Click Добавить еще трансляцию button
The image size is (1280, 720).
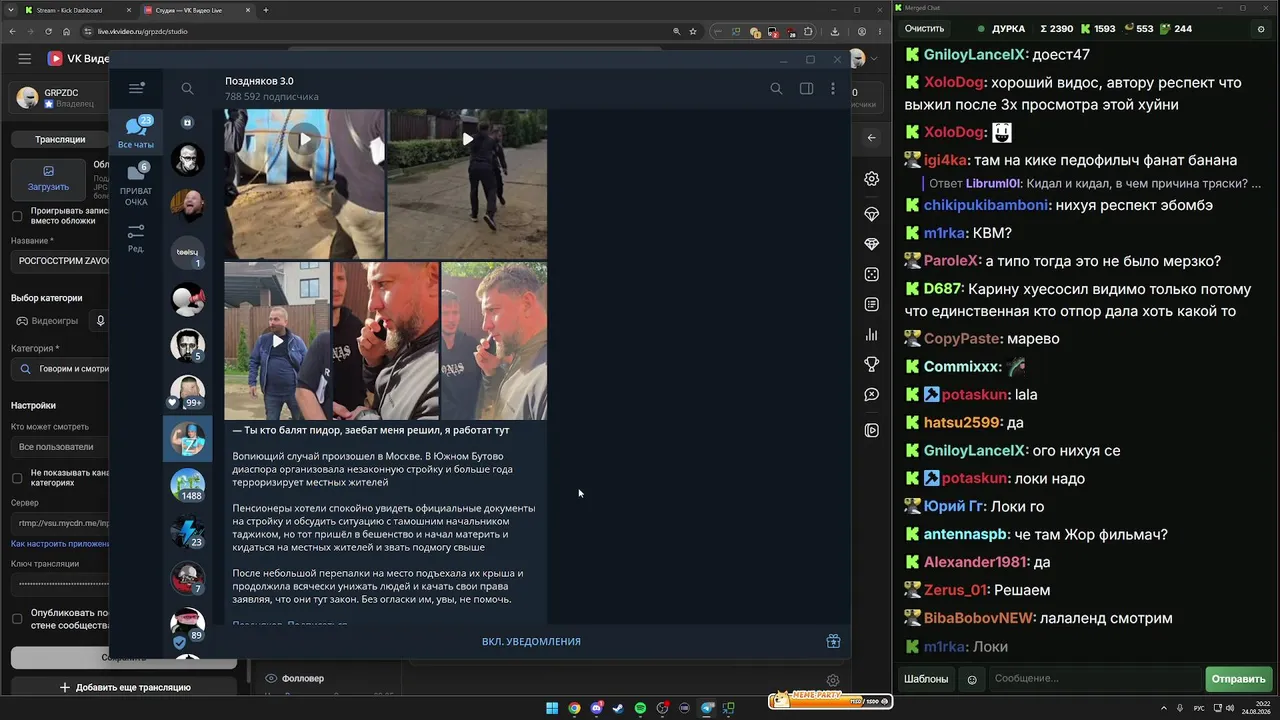coord(124,688)
